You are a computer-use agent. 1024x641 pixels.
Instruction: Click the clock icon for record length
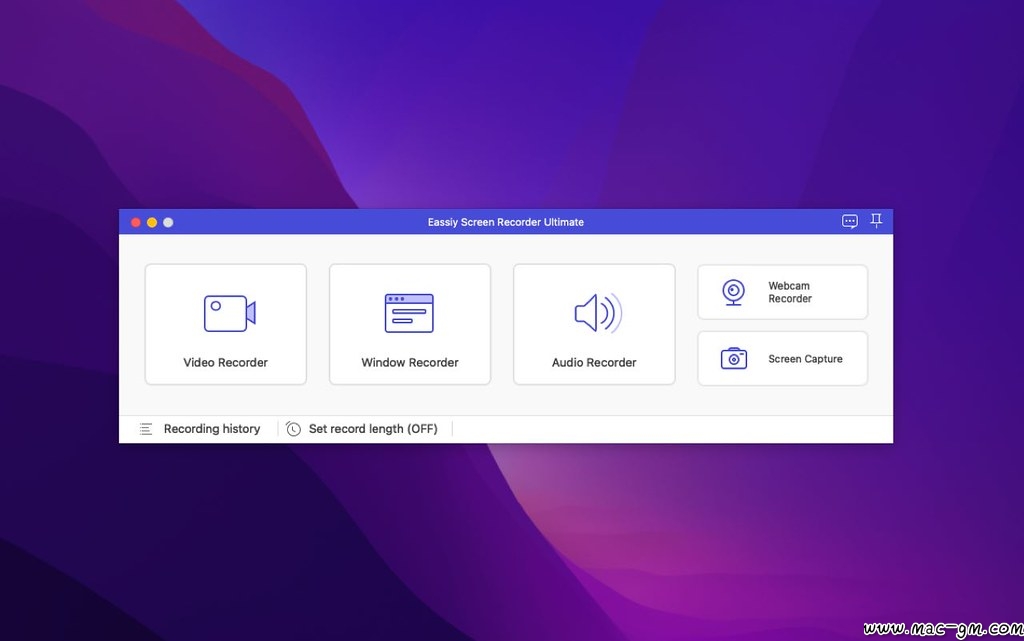tap(293, 429)
